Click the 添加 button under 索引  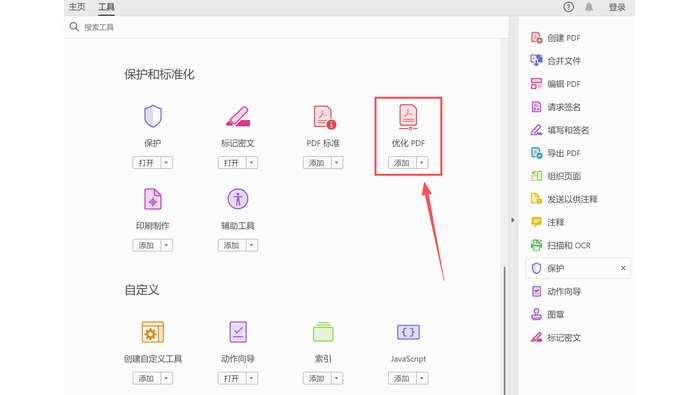317,378
